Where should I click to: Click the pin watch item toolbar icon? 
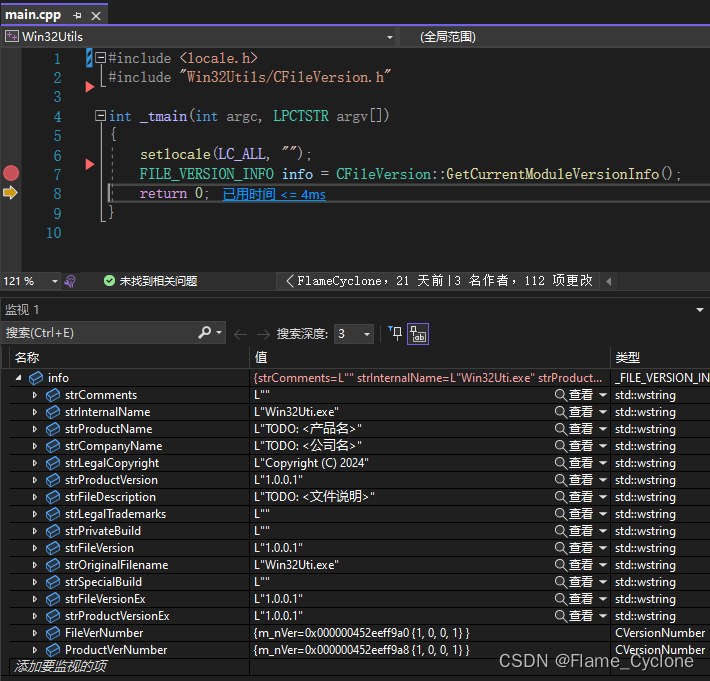pos(395,333)
